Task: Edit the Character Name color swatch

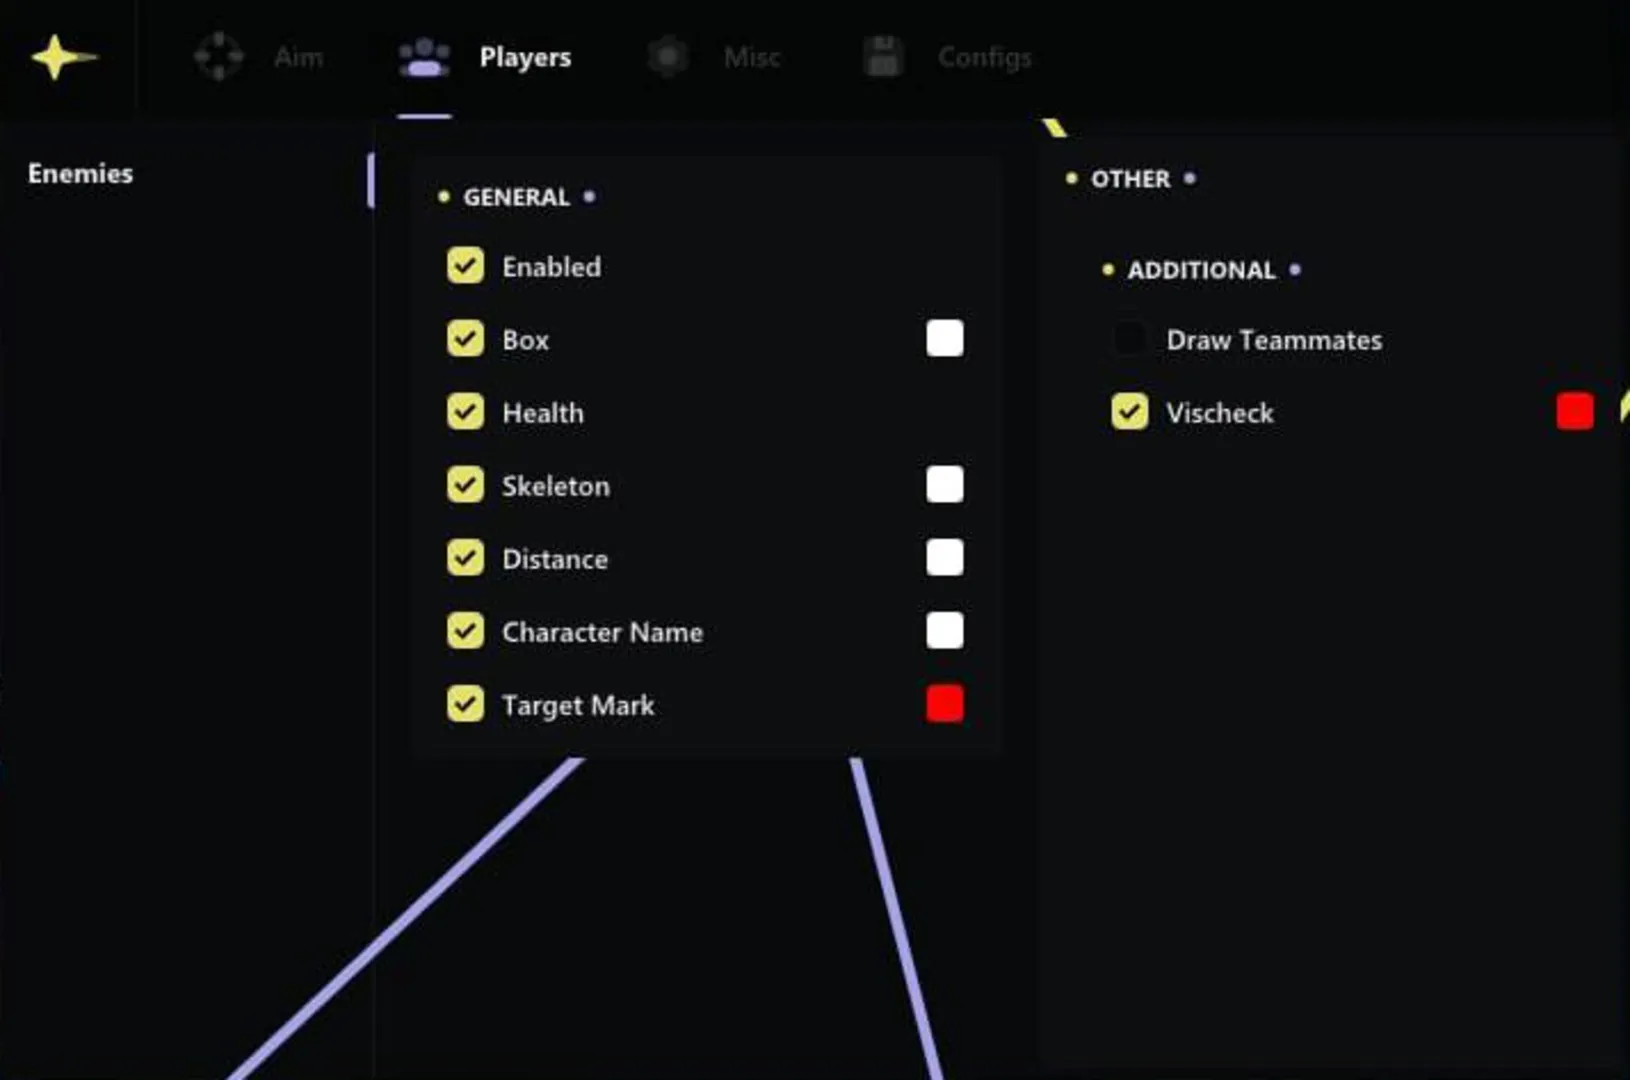Action: click(x=945, y=631)
